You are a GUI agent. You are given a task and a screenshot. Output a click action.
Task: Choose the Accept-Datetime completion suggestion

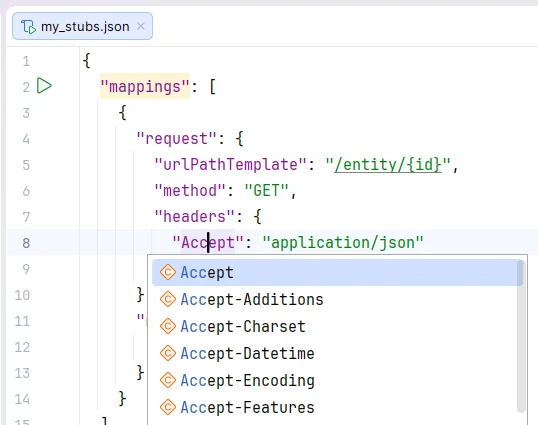click(x=337, y=353)
